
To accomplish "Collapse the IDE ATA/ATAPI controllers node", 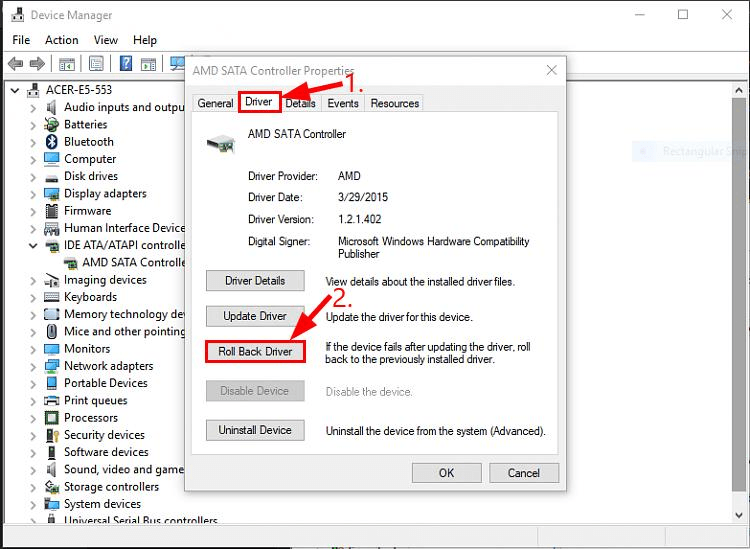I will (x=33, y=246).
